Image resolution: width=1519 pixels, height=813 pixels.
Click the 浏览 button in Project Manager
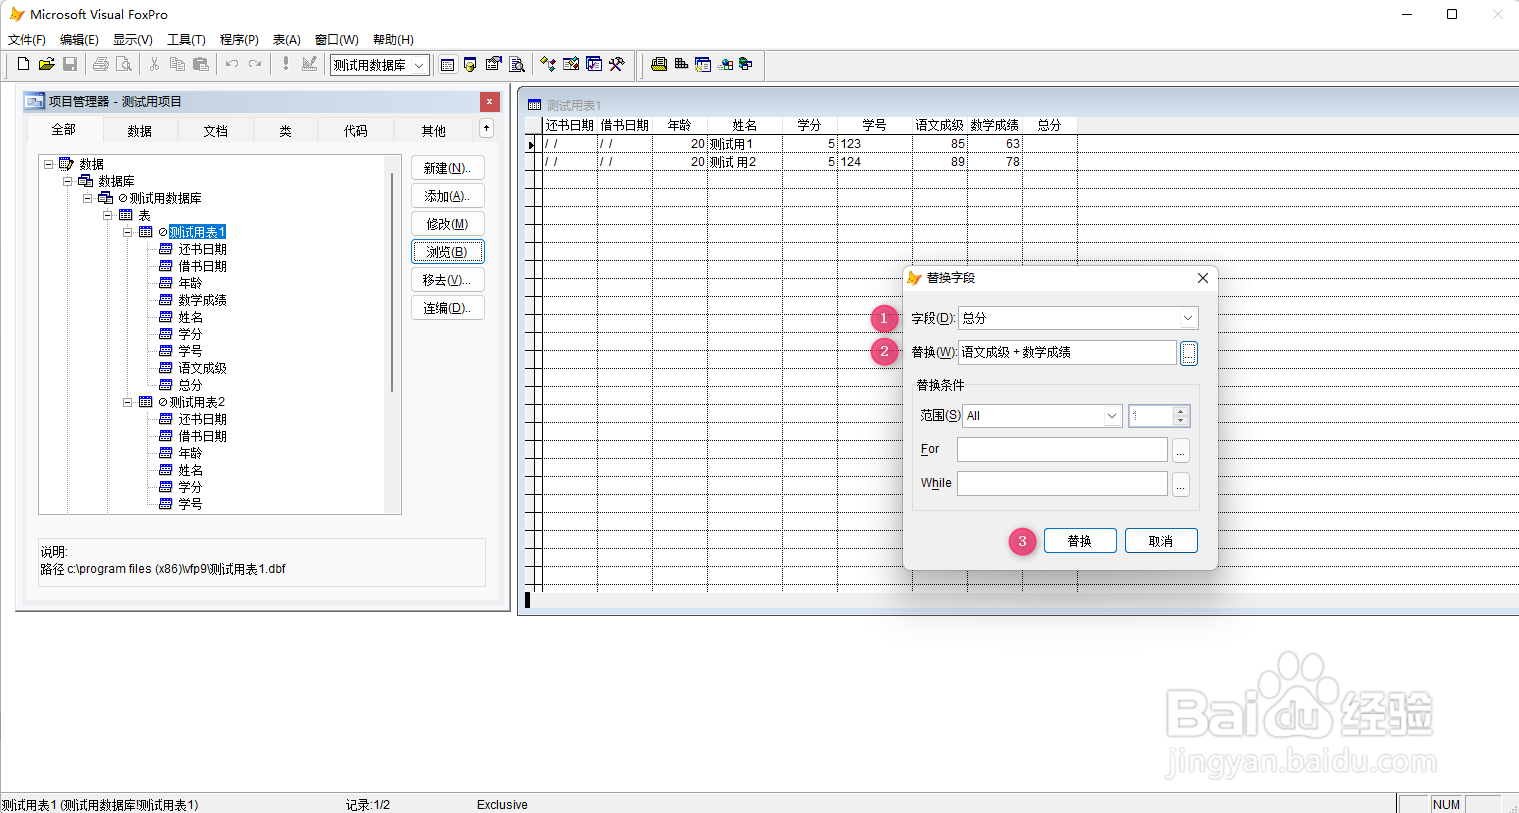(x=447, y=251)
